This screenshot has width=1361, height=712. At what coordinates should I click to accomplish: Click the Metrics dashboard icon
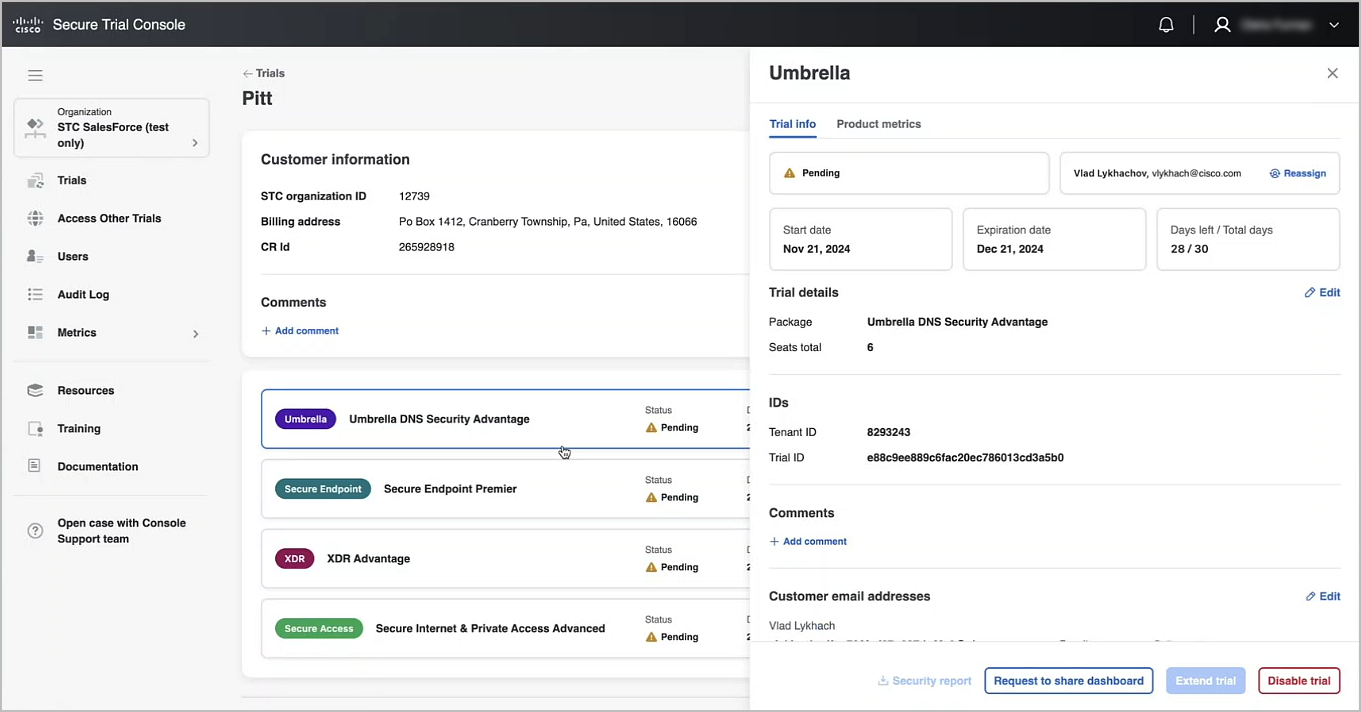coord(35,333)
